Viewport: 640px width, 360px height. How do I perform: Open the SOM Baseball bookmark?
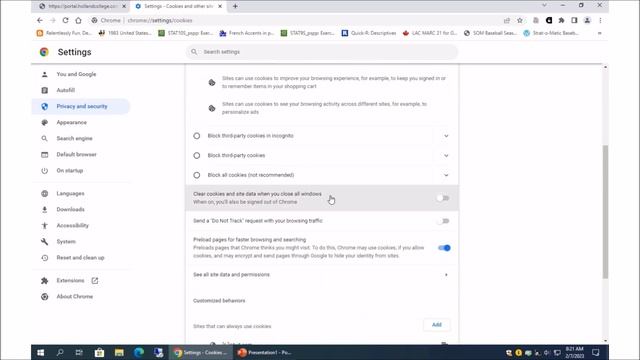point(490,33)
